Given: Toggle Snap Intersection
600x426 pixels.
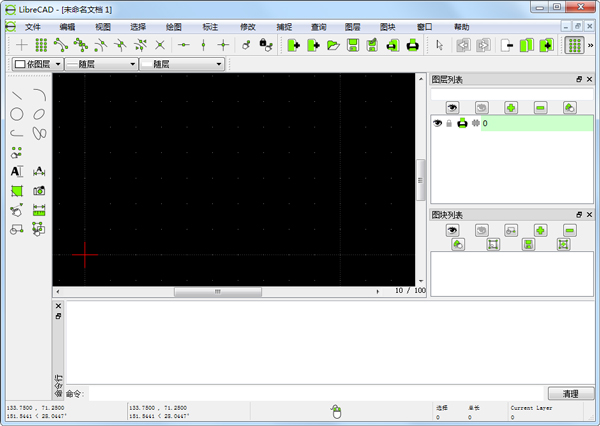Looking at the screenshot, I should pyautogui.click(x=160, y=45).
